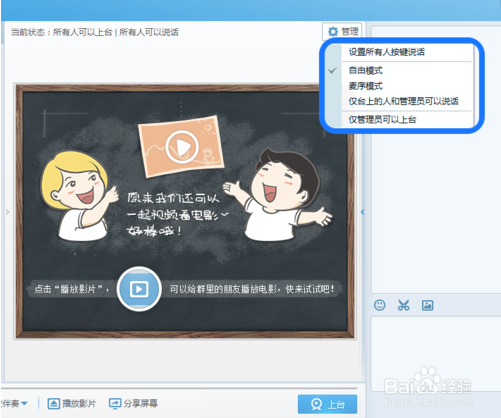This screenshot has height=418, width=501.
Task: Click the 分享屏幕 screen share icon
Action: 115,404
